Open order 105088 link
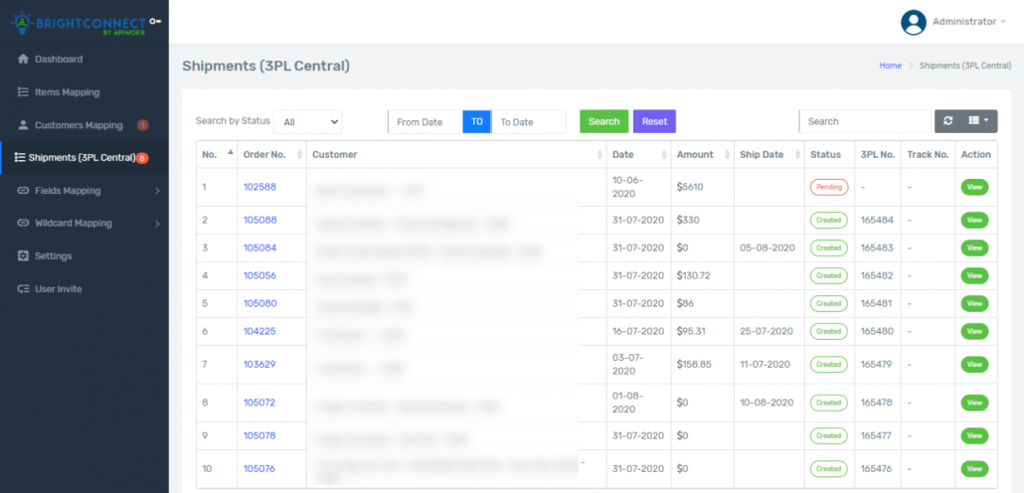Image resolution: width=1024 pixels, height=493 pixels. [260, 220]
